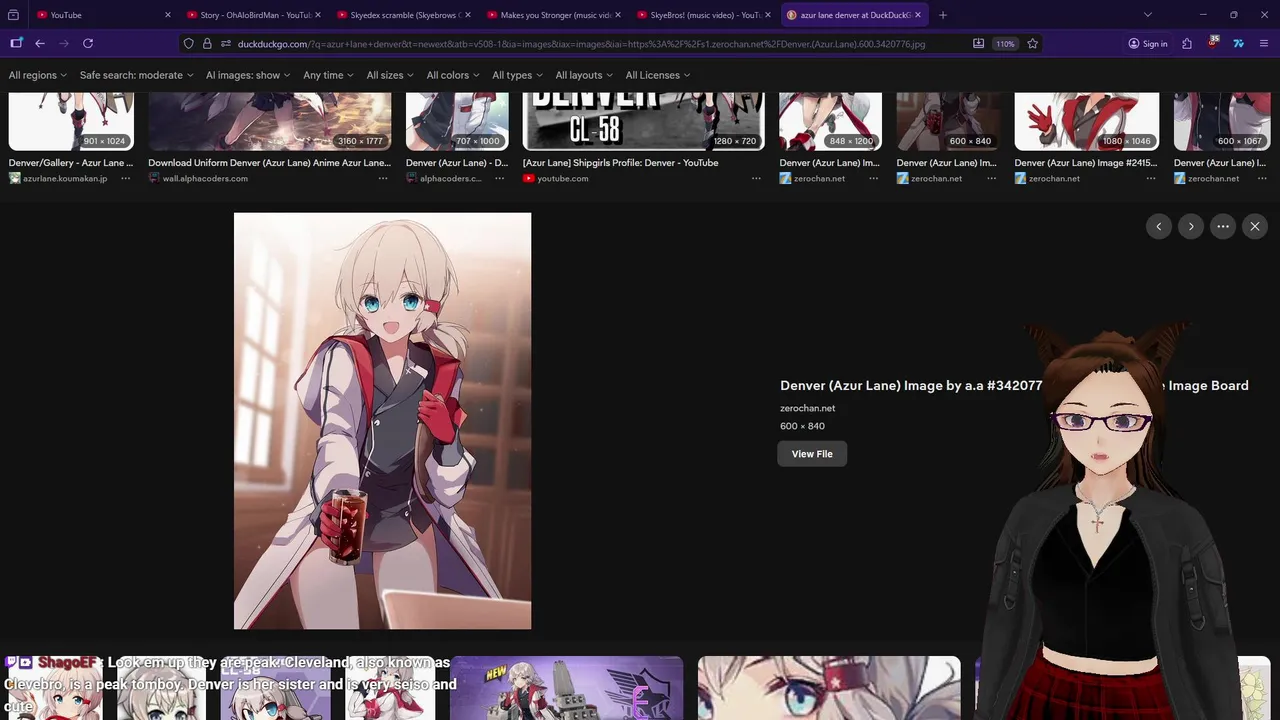Expand Safe search: moderate dropdown

tap(137, 75)
